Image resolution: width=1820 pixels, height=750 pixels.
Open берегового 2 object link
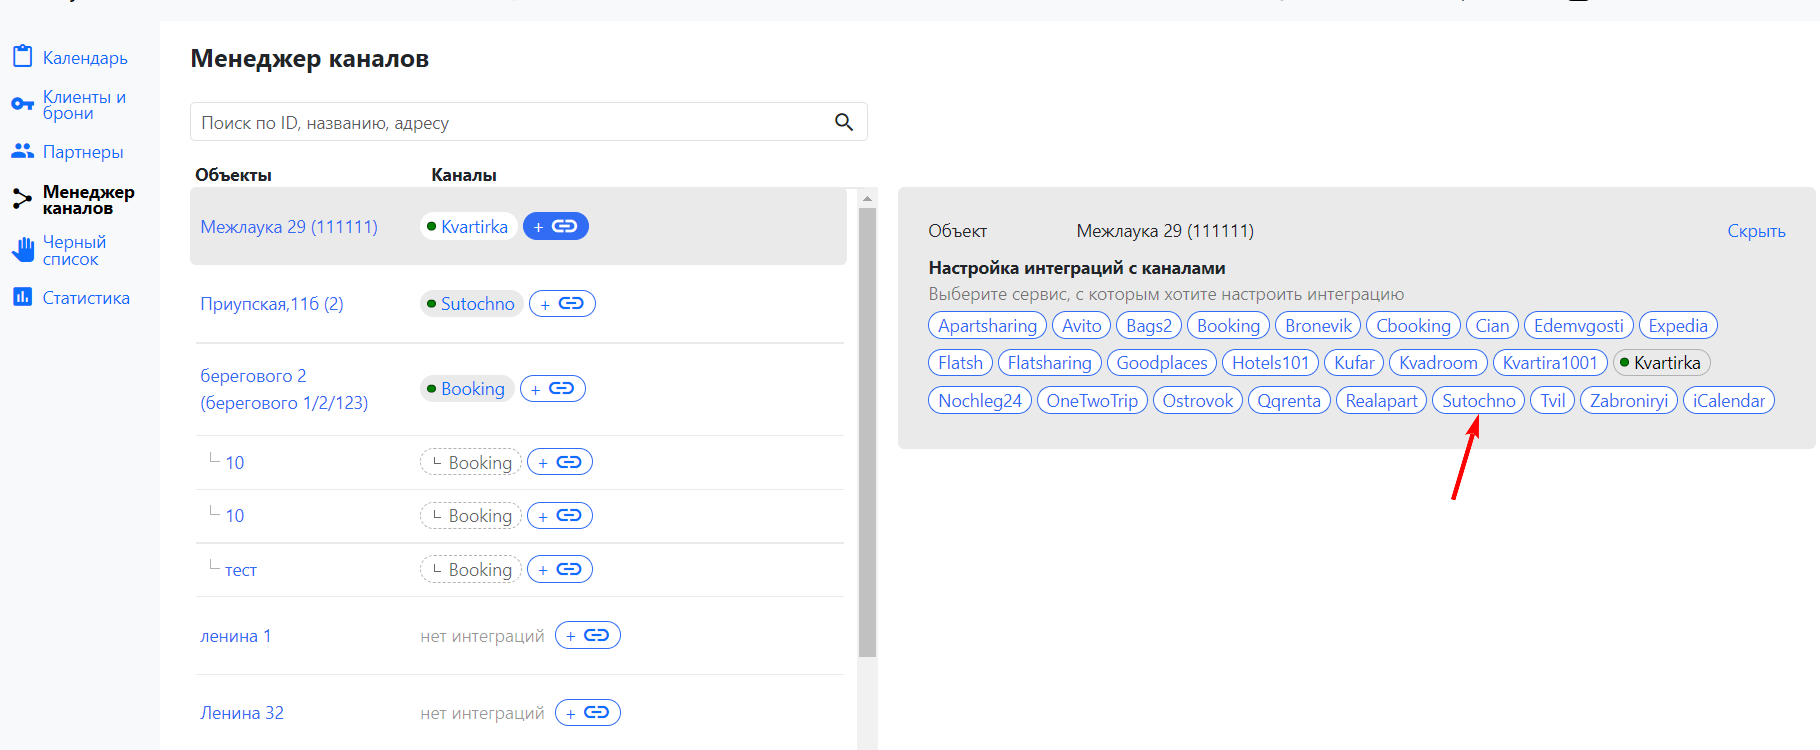click(284, 389)
